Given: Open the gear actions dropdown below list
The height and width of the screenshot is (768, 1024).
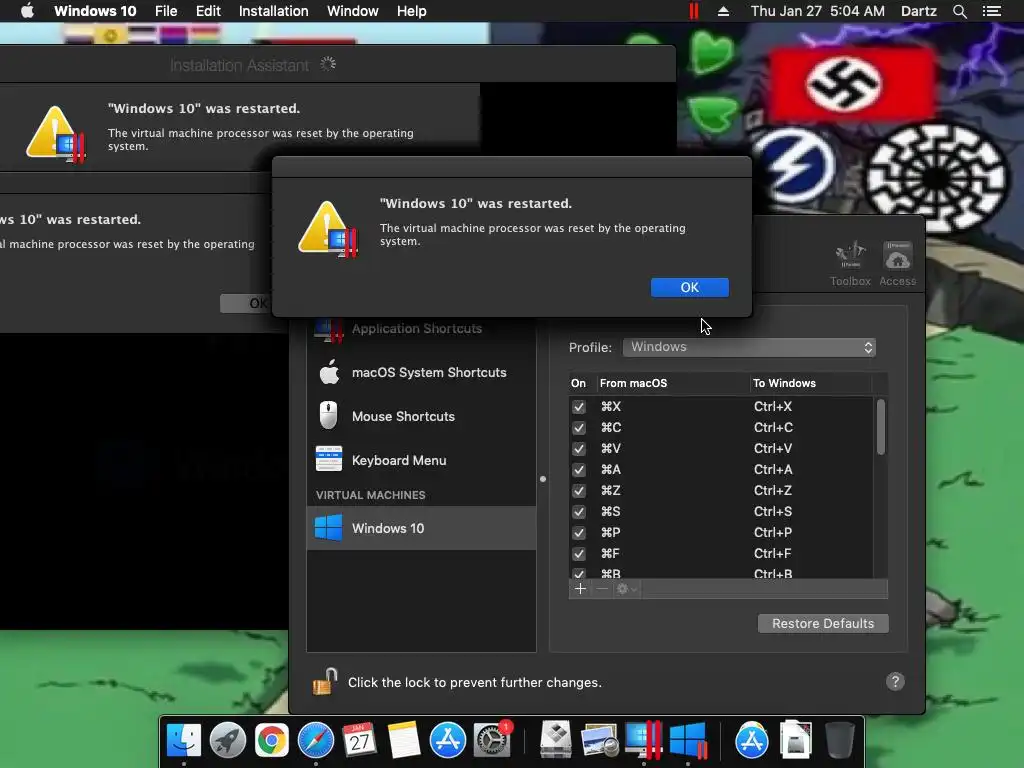Looking at the screenshot, I should pos(626,589).
